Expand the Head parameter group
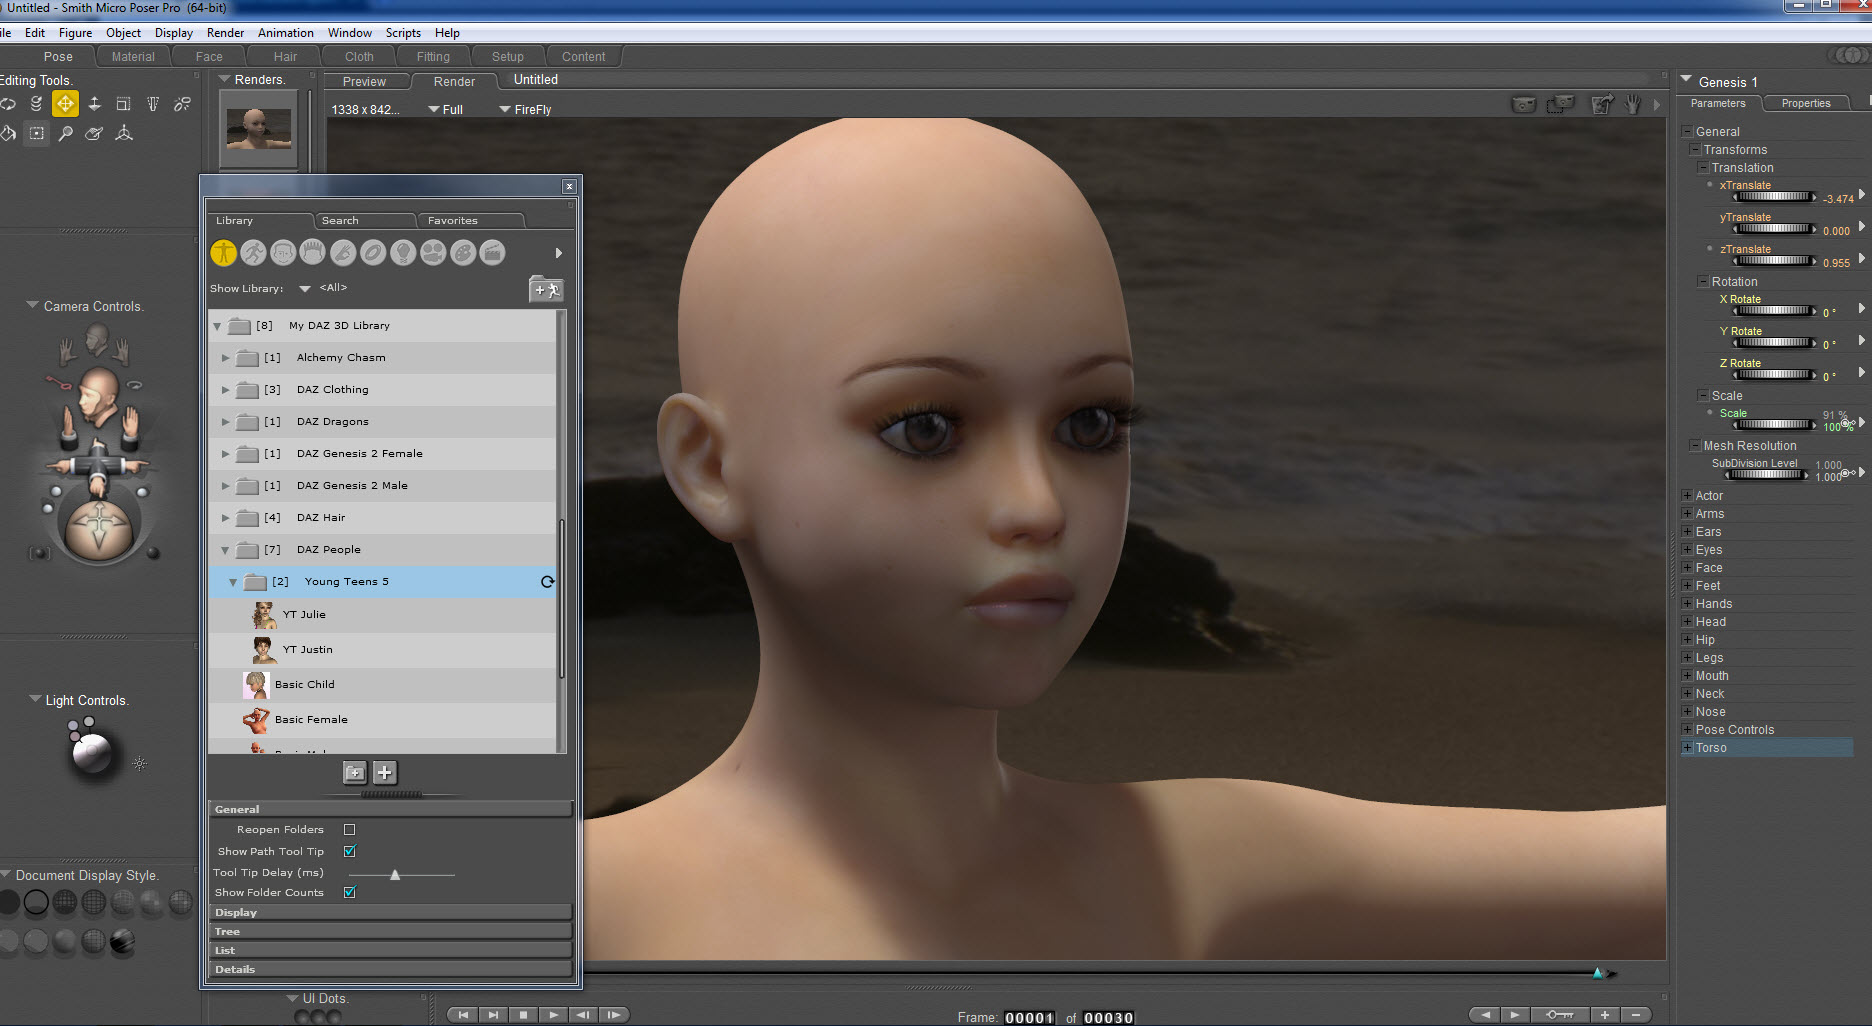This screenshot has height=1026, width=1872. [x=1688, y=622]
